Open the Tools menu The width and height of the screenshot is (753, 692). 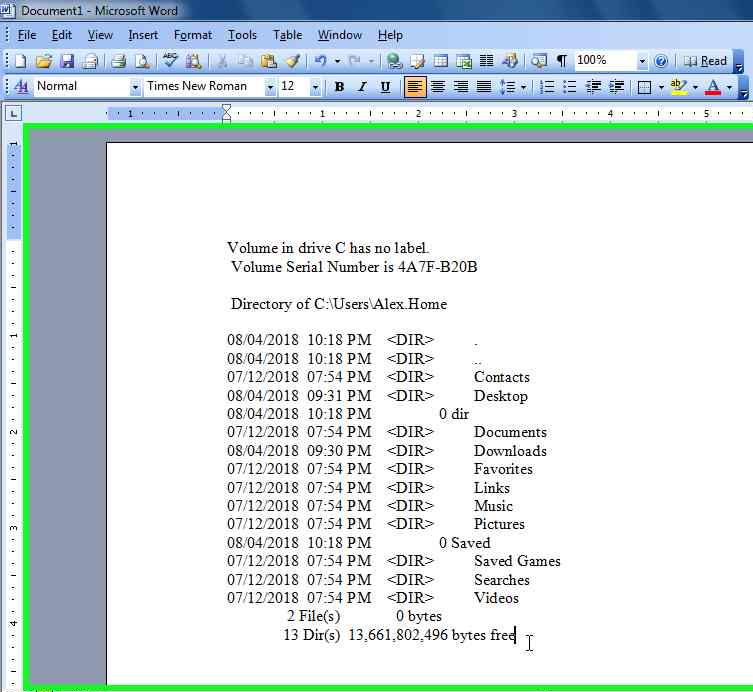coord(242,35)
